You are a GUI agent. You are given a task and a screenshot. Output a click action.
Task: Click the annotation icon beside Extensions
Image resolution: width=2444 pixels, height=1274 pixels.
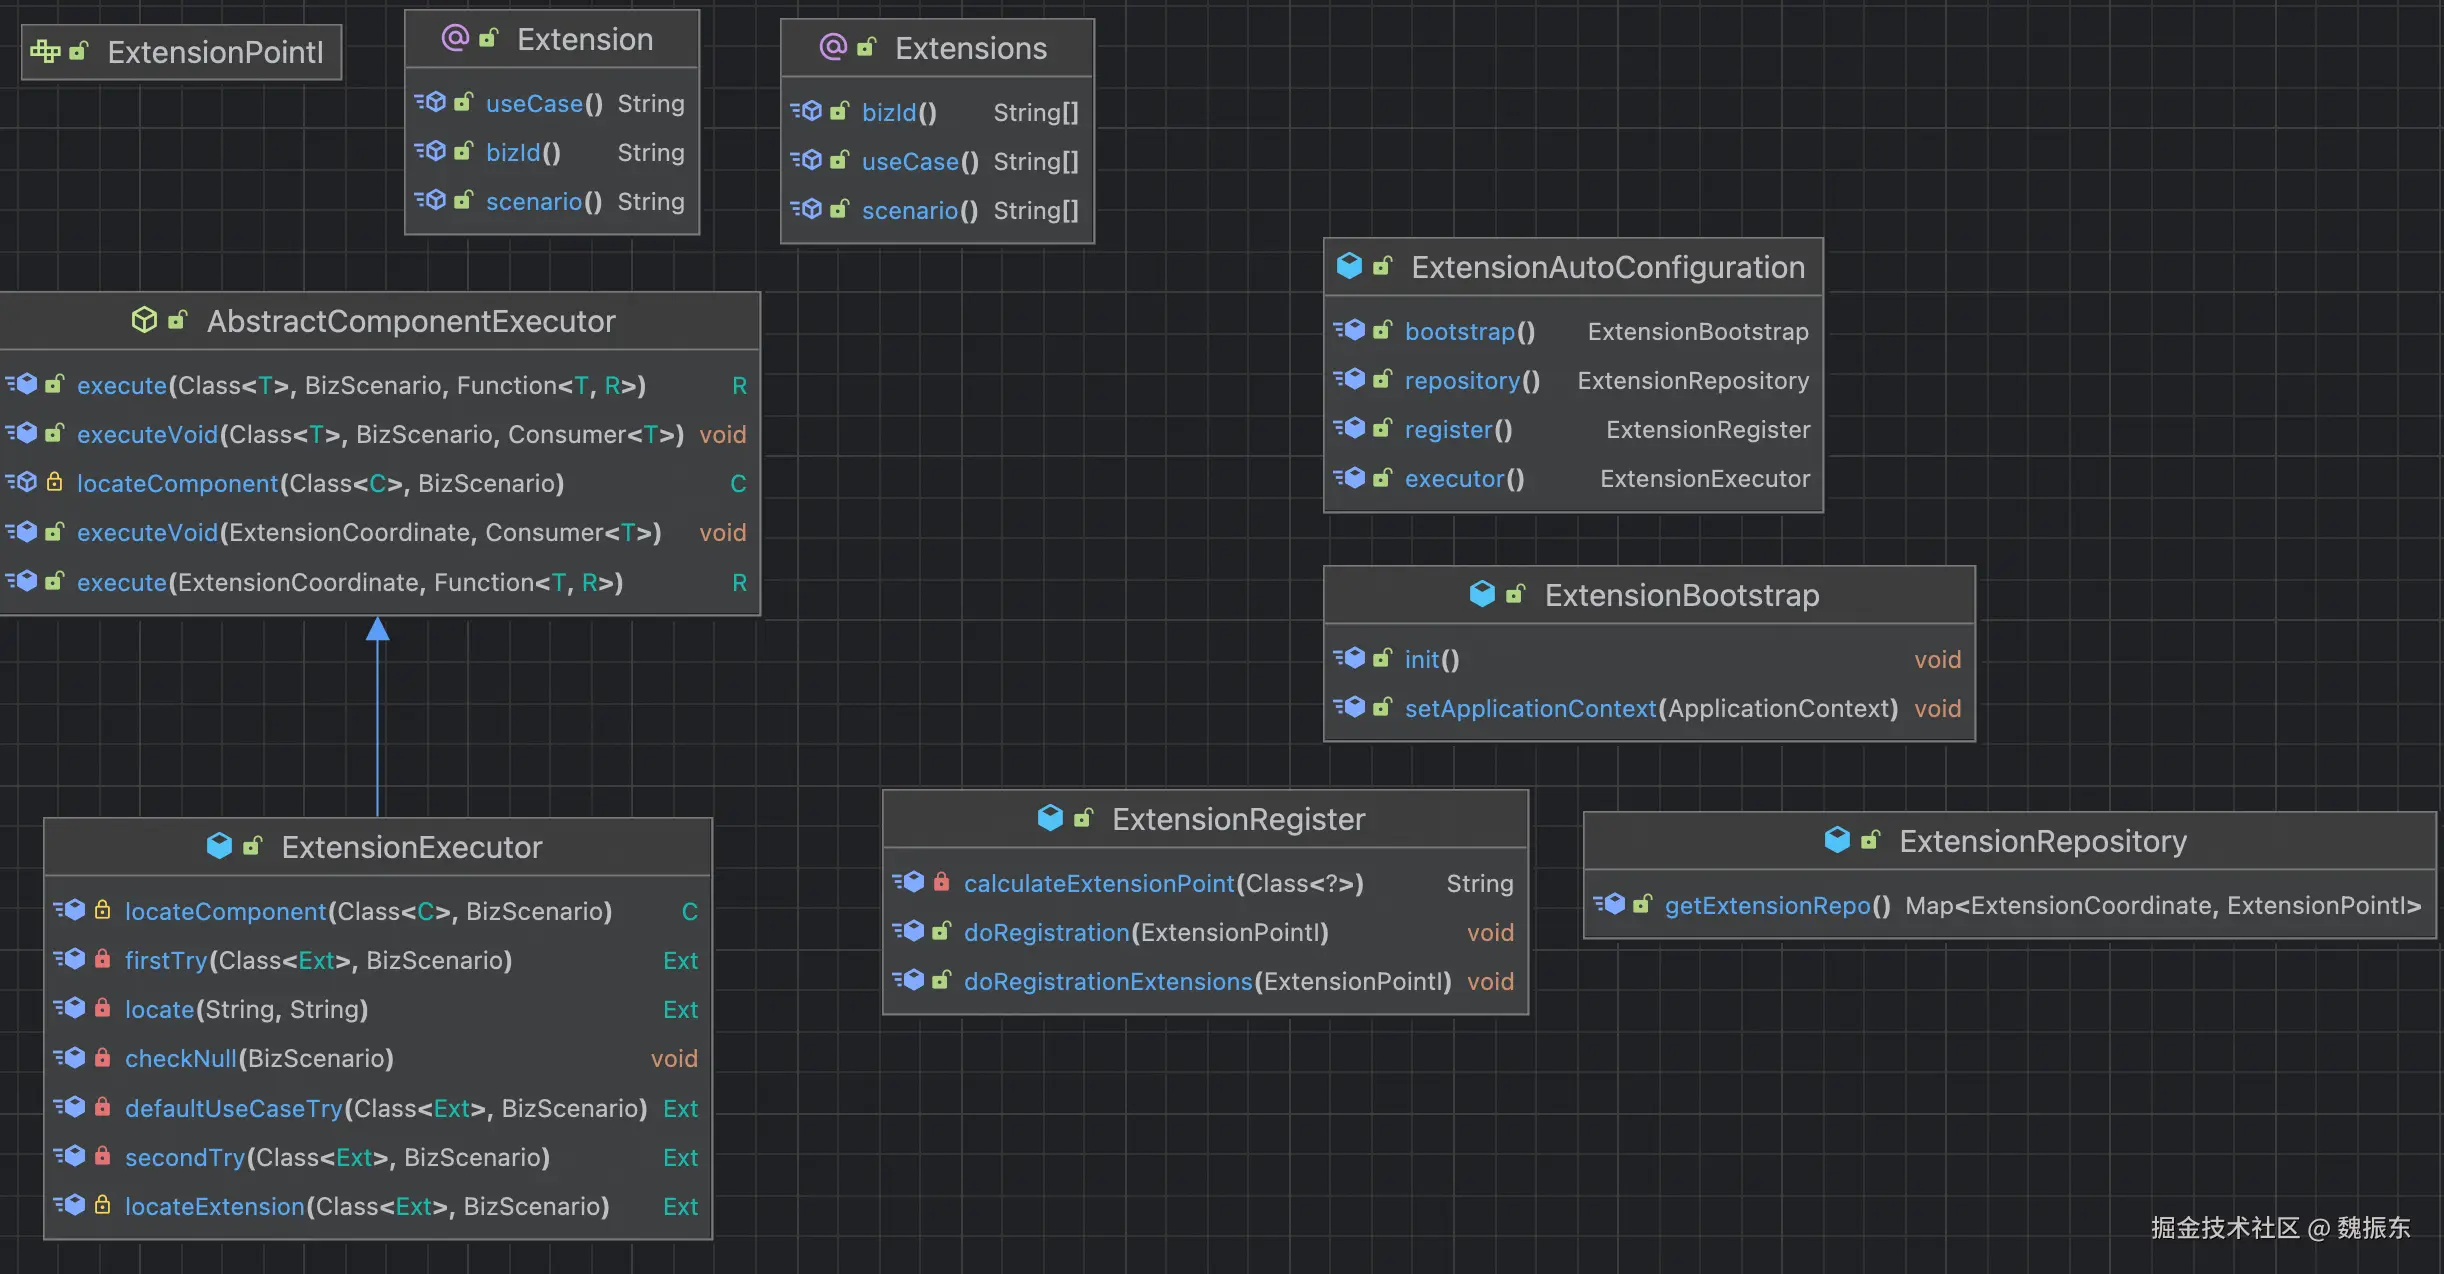point(832,47)
